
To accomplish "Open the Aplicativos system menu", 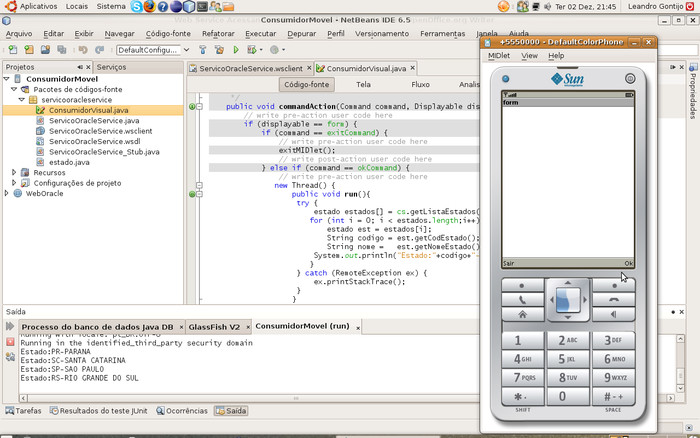I will 38,6.
